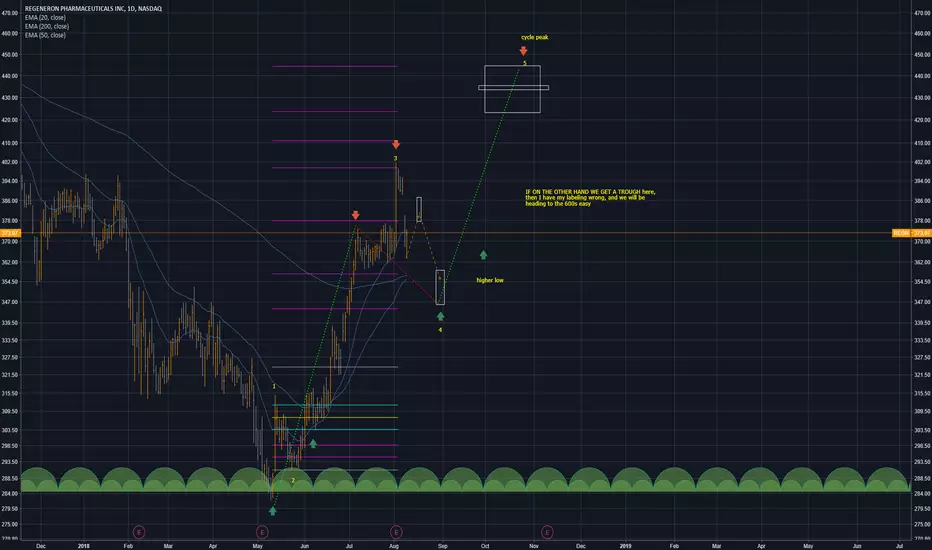Click the 321.50 price on the left axis

(x=10, y=375)
